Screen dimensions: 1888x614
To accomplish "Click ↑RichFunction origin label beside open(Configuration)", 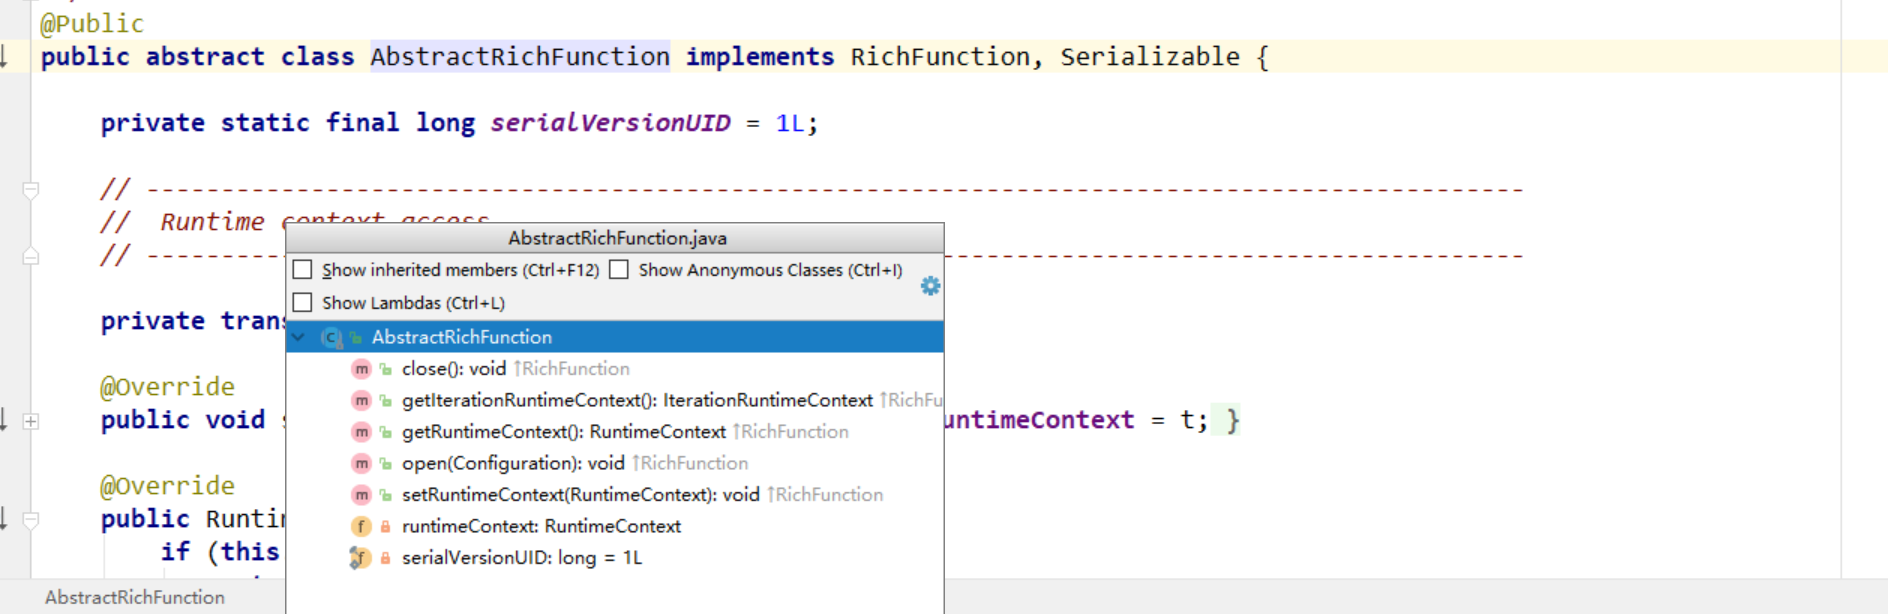I will click(x=690, y=463).
